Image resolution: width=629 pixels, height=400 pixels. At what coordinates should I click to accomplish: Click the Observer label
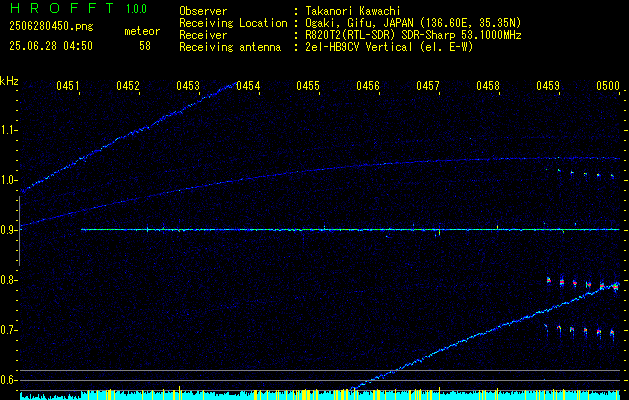[x=203, y=11]
